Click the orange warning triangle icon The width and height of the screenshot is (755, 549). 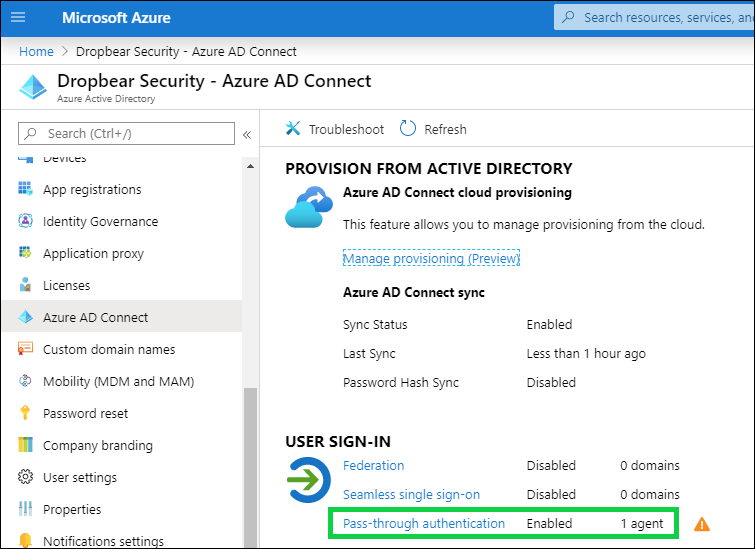702,524
